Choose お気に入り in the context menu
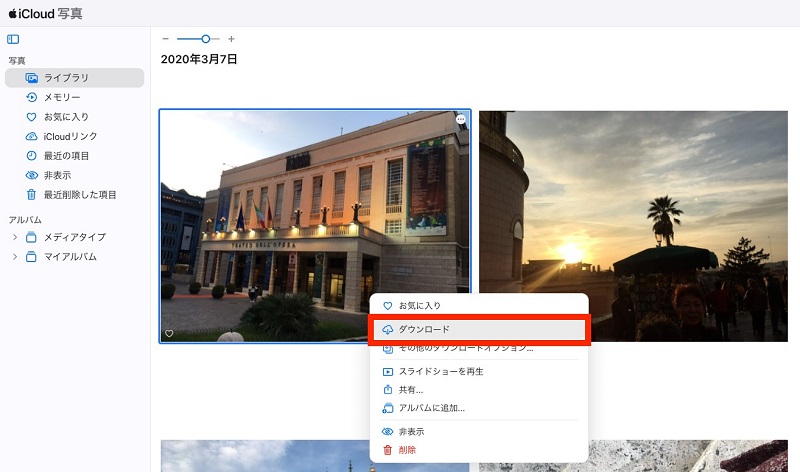Image resolution: width=800 pixels, height=472 pixels. tap(479, 306)
